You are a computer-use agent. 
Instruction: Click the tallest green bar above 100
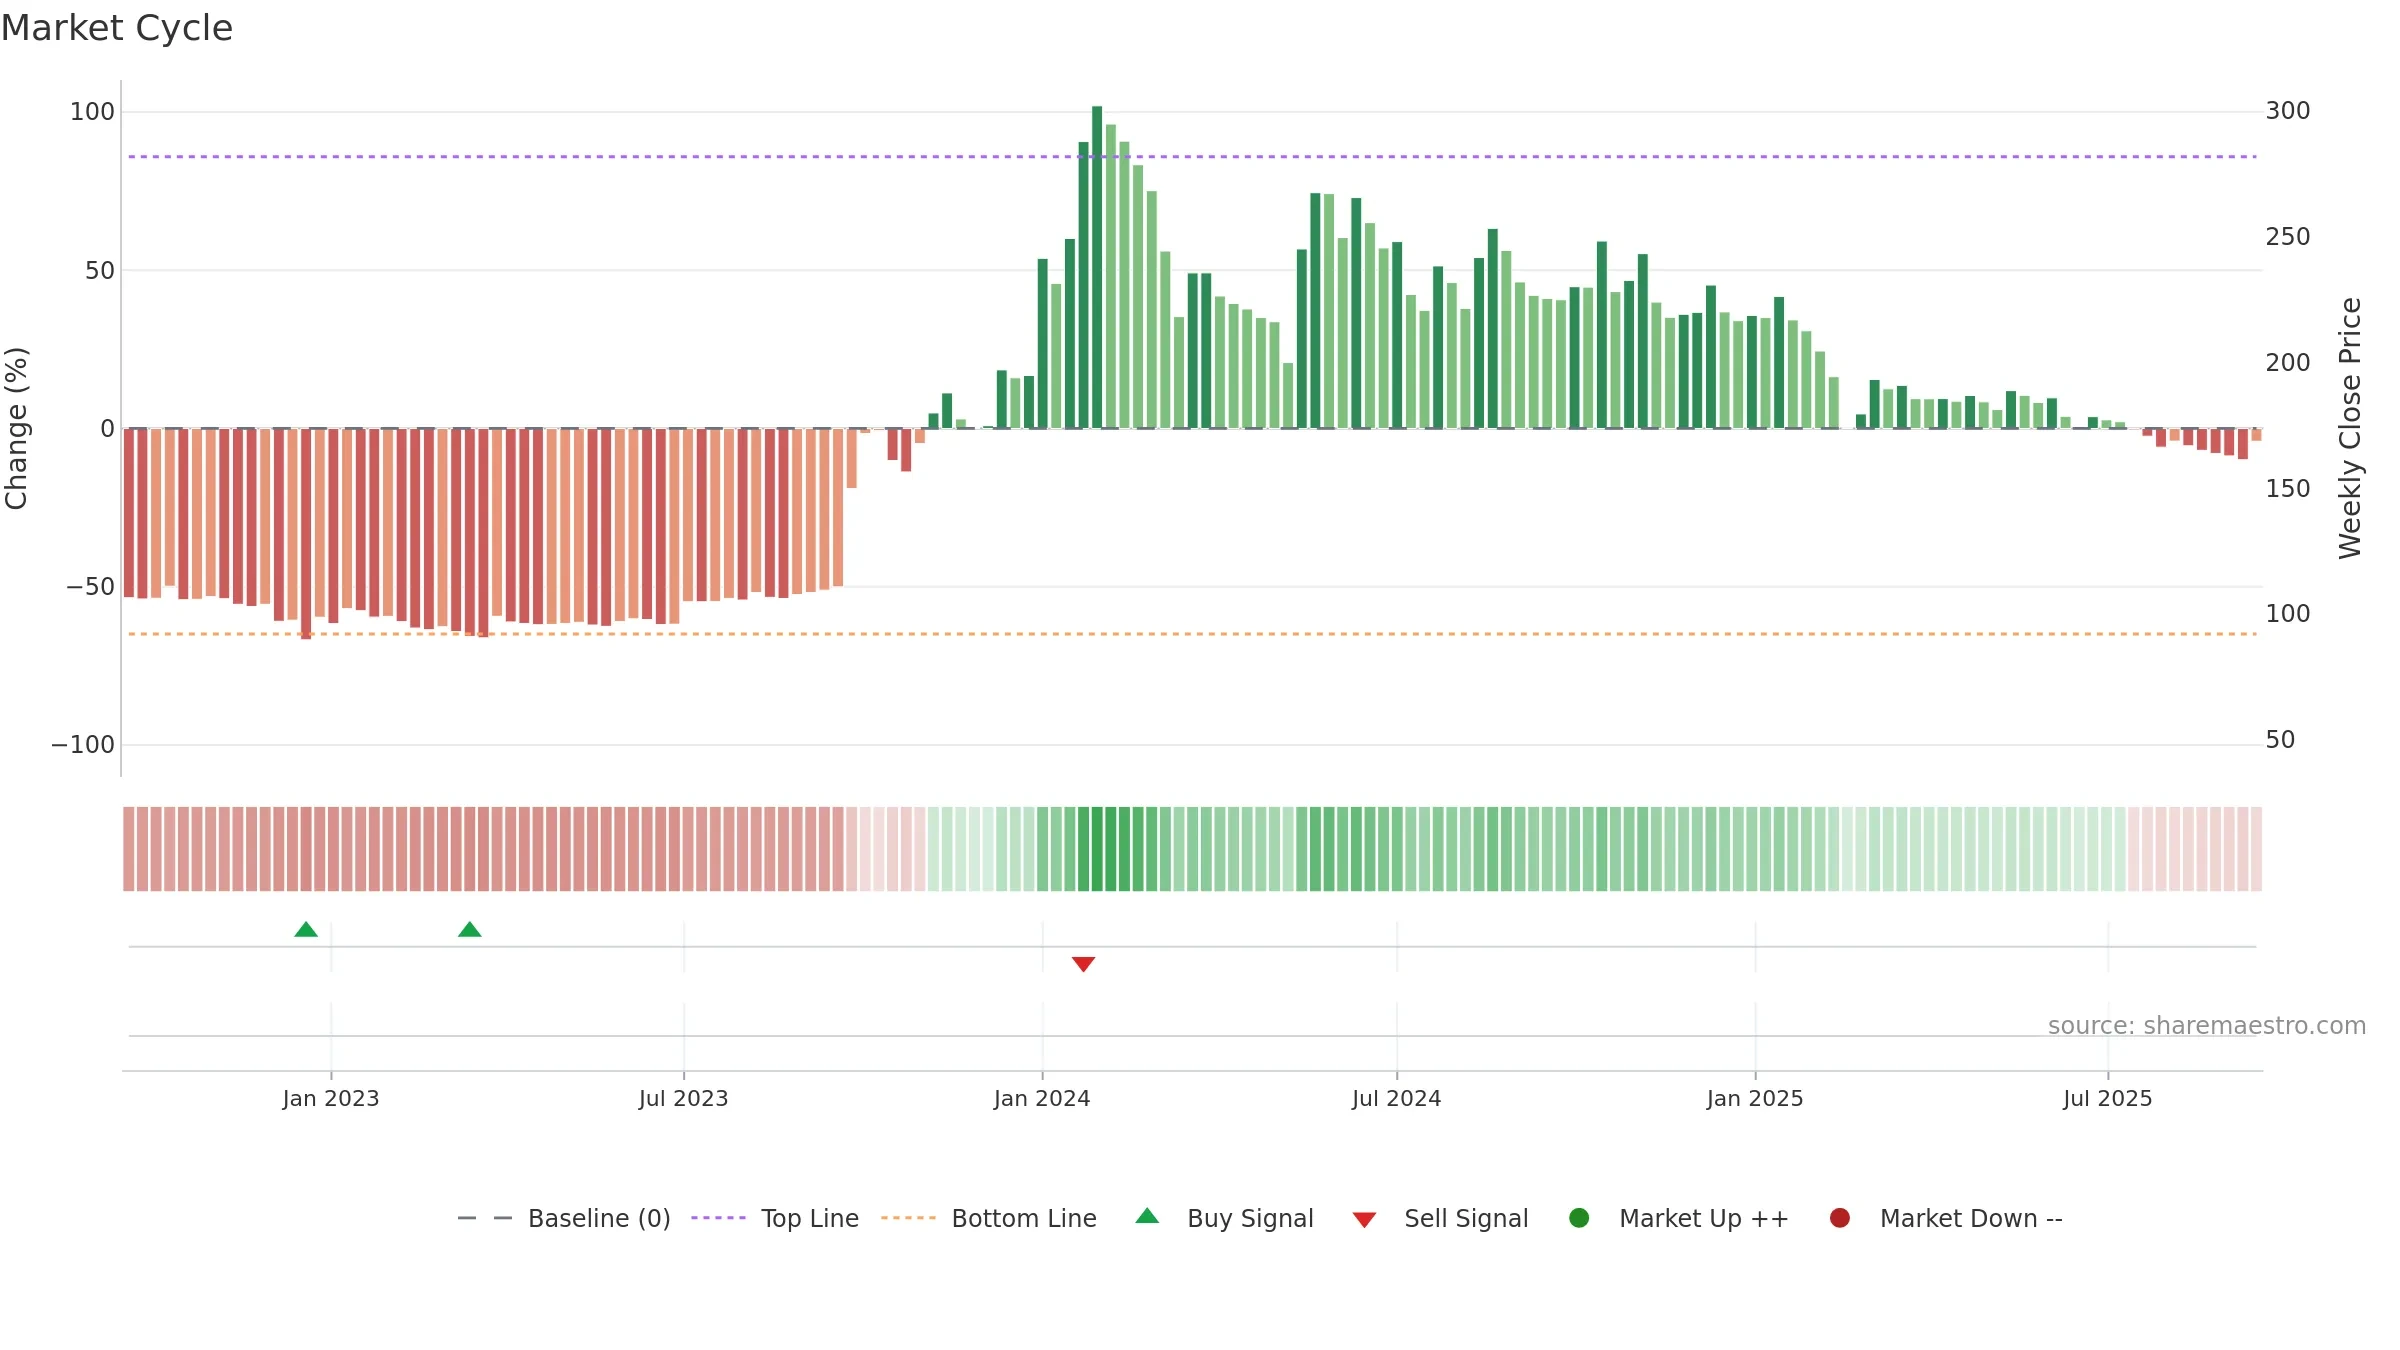point(1097,267)
